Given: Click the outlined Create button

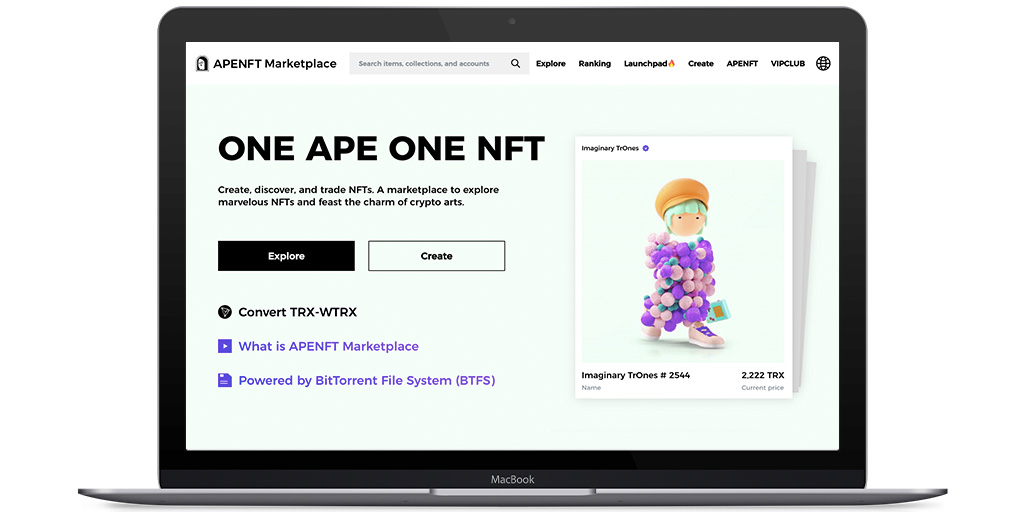Looking at the screenshot, I should pyautogui.click(x=436, y=256).
